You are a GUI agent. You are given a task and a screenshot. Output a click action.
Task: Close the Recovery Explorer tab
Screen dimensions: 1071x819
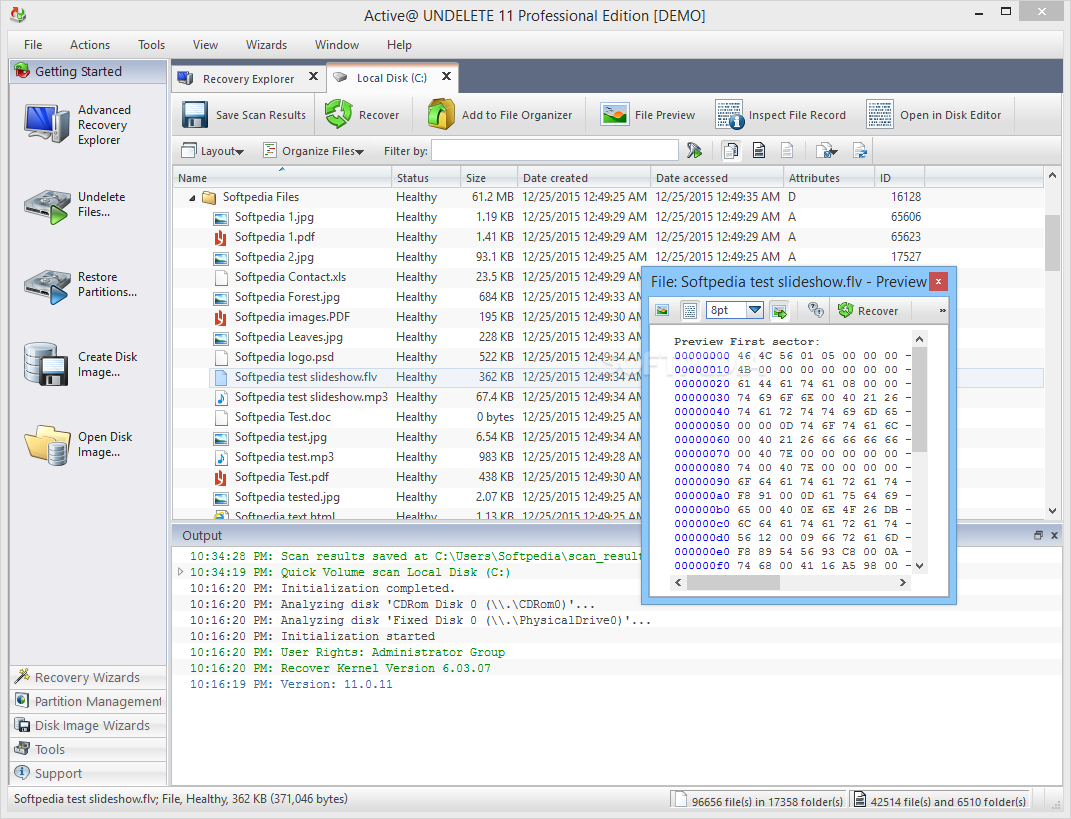pyautogui.click(x=313, y=77)
